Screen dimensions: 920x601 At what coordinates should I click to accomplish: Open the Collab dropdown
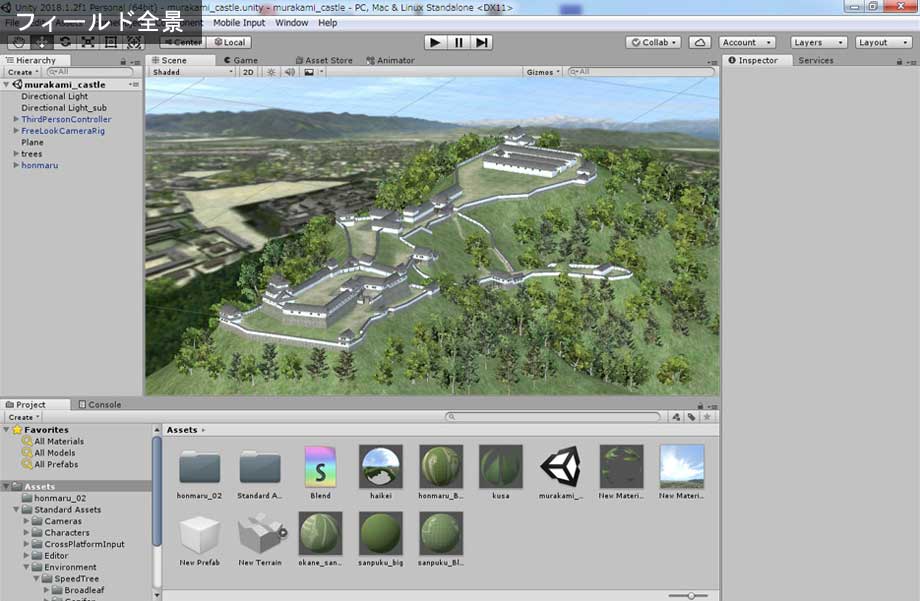tap(654, 42)
